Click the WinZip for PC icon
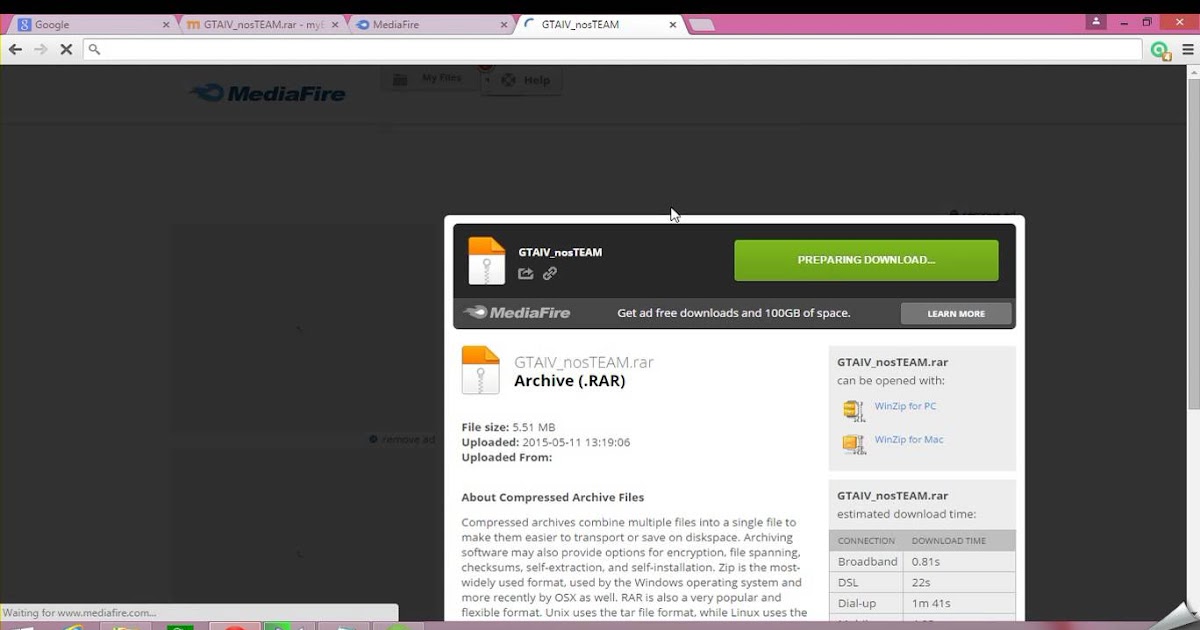The image size is (1200, 630). click(853, 410)
